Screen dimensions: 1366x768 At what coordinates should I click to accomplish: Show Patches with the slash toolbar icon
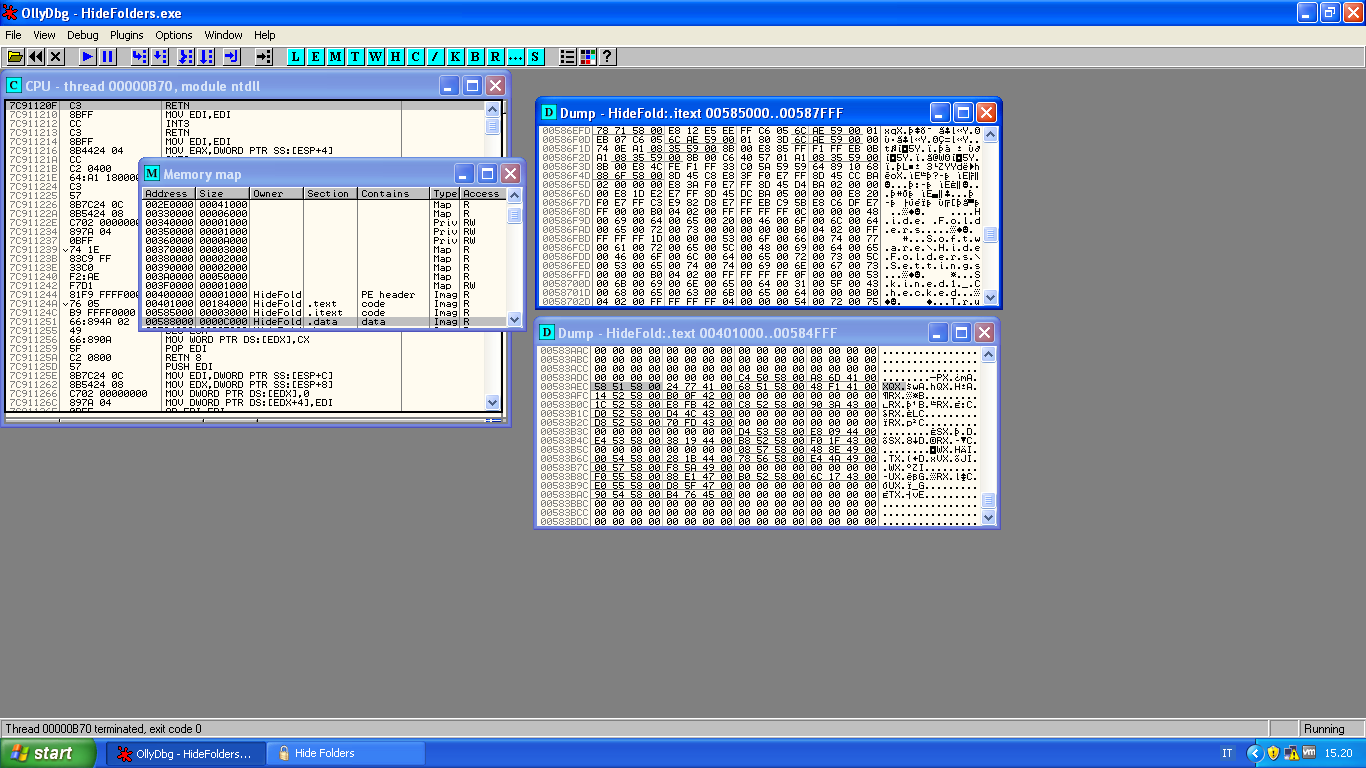[436, 57]
